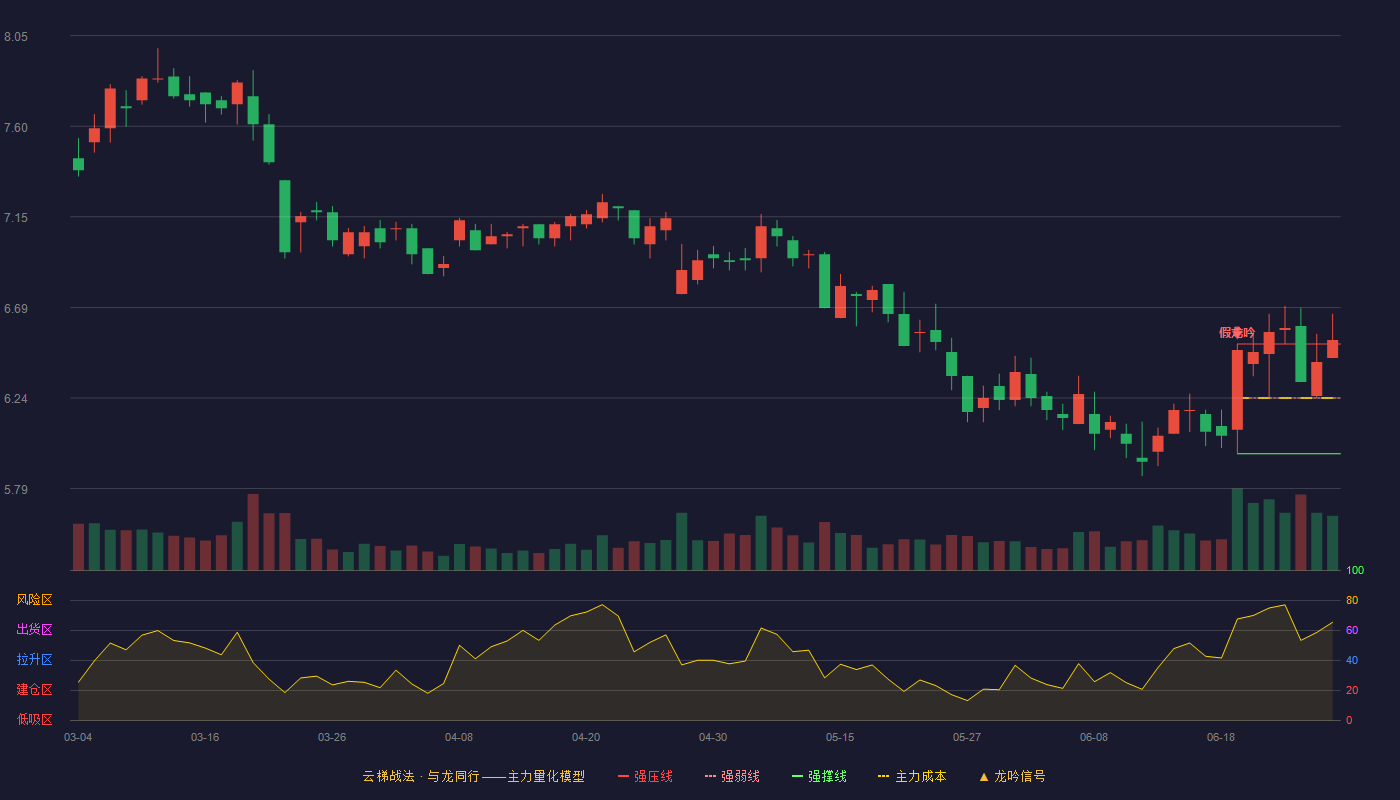This screenshot has height=800, width=1400.
Task: Click the 06-08 date label
Action: tap(1094, 737)
